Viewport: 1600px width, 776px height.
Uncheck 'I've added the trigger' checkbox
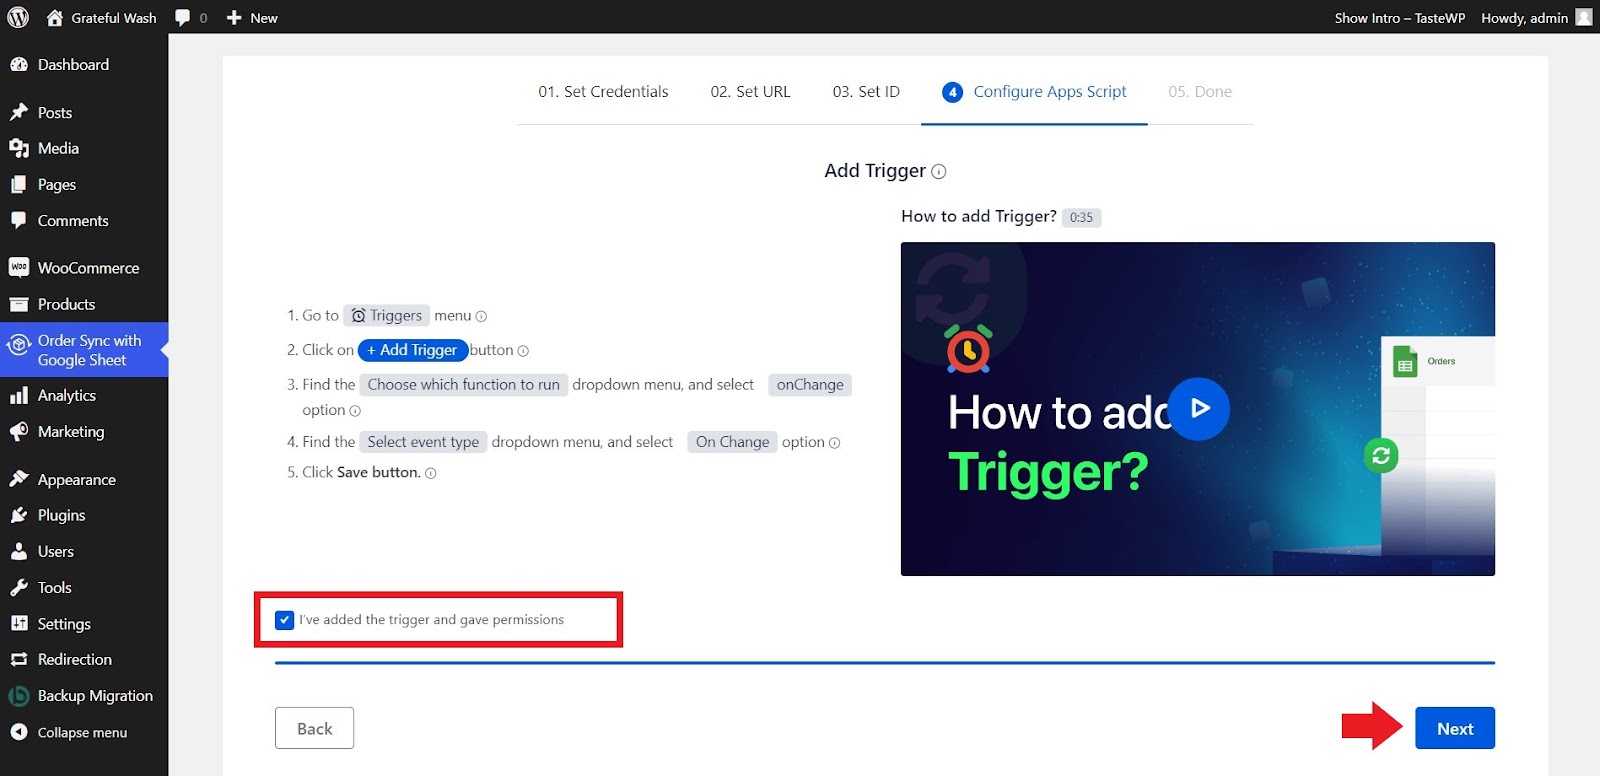(x=285, y=620)
